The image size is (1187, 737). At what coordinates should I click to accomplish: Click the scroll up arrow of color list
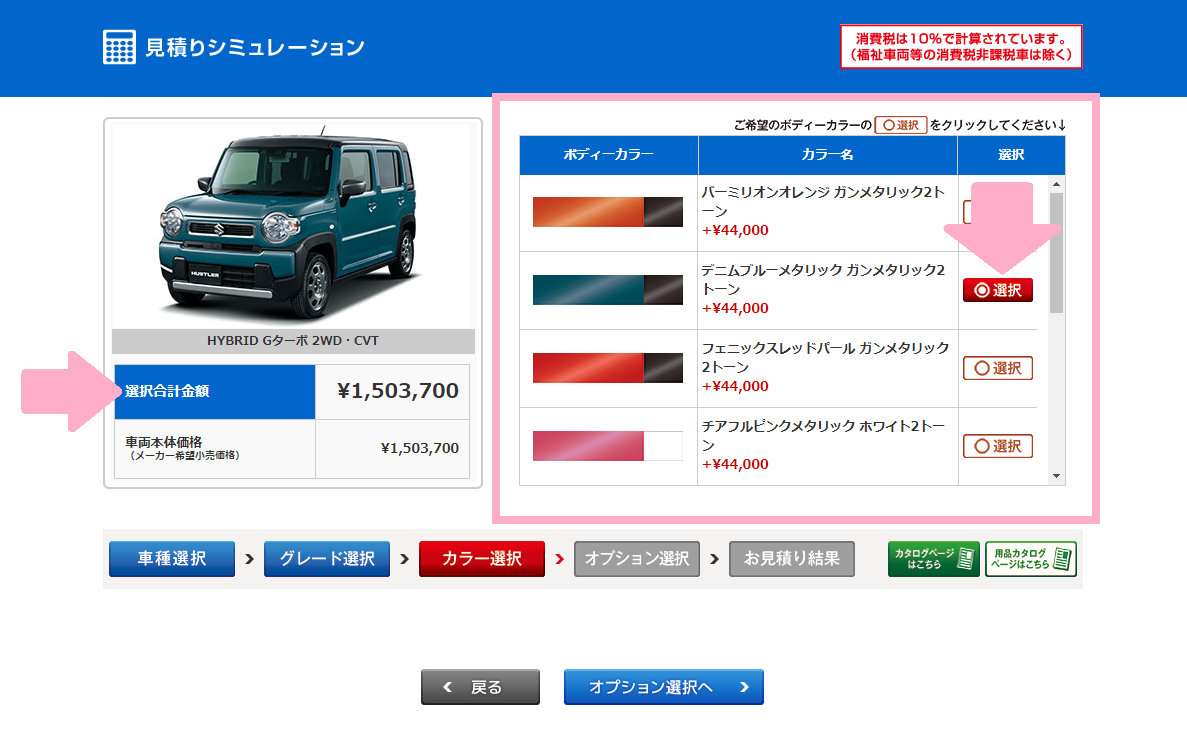(x=1056, y=184)
